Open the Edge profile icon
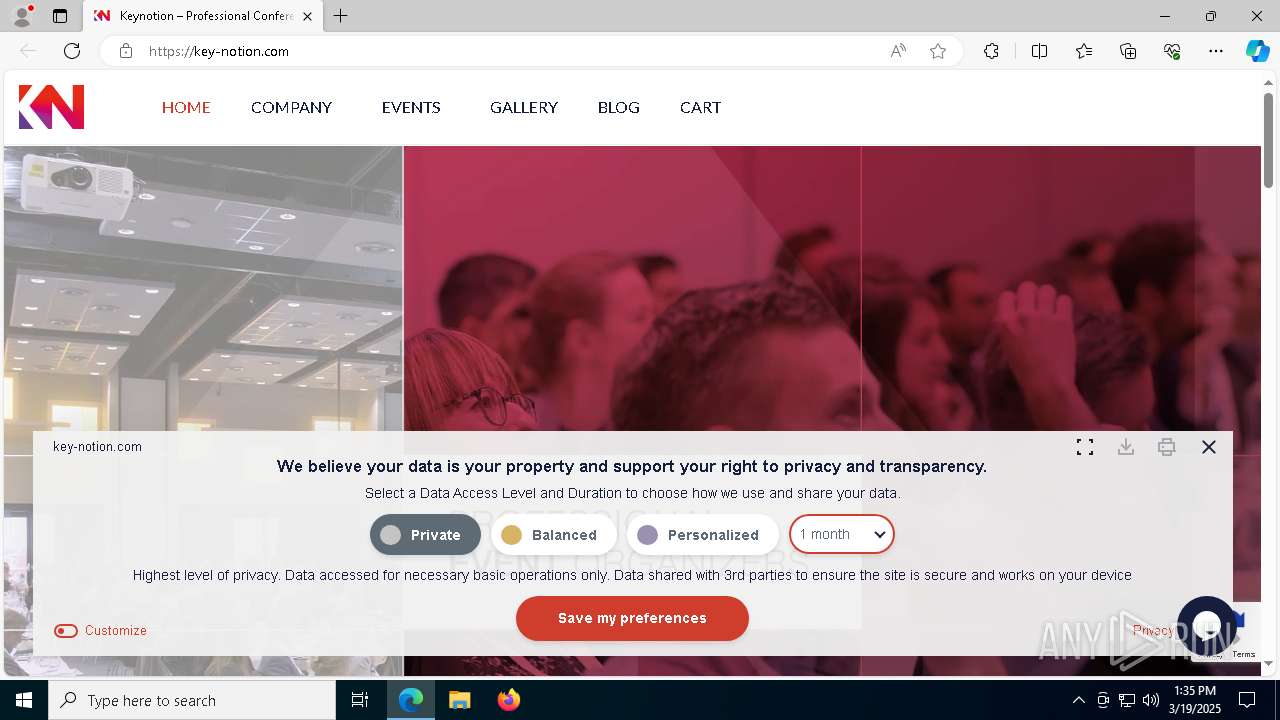Screen dimensions: 1280x720 click(22, 15)
